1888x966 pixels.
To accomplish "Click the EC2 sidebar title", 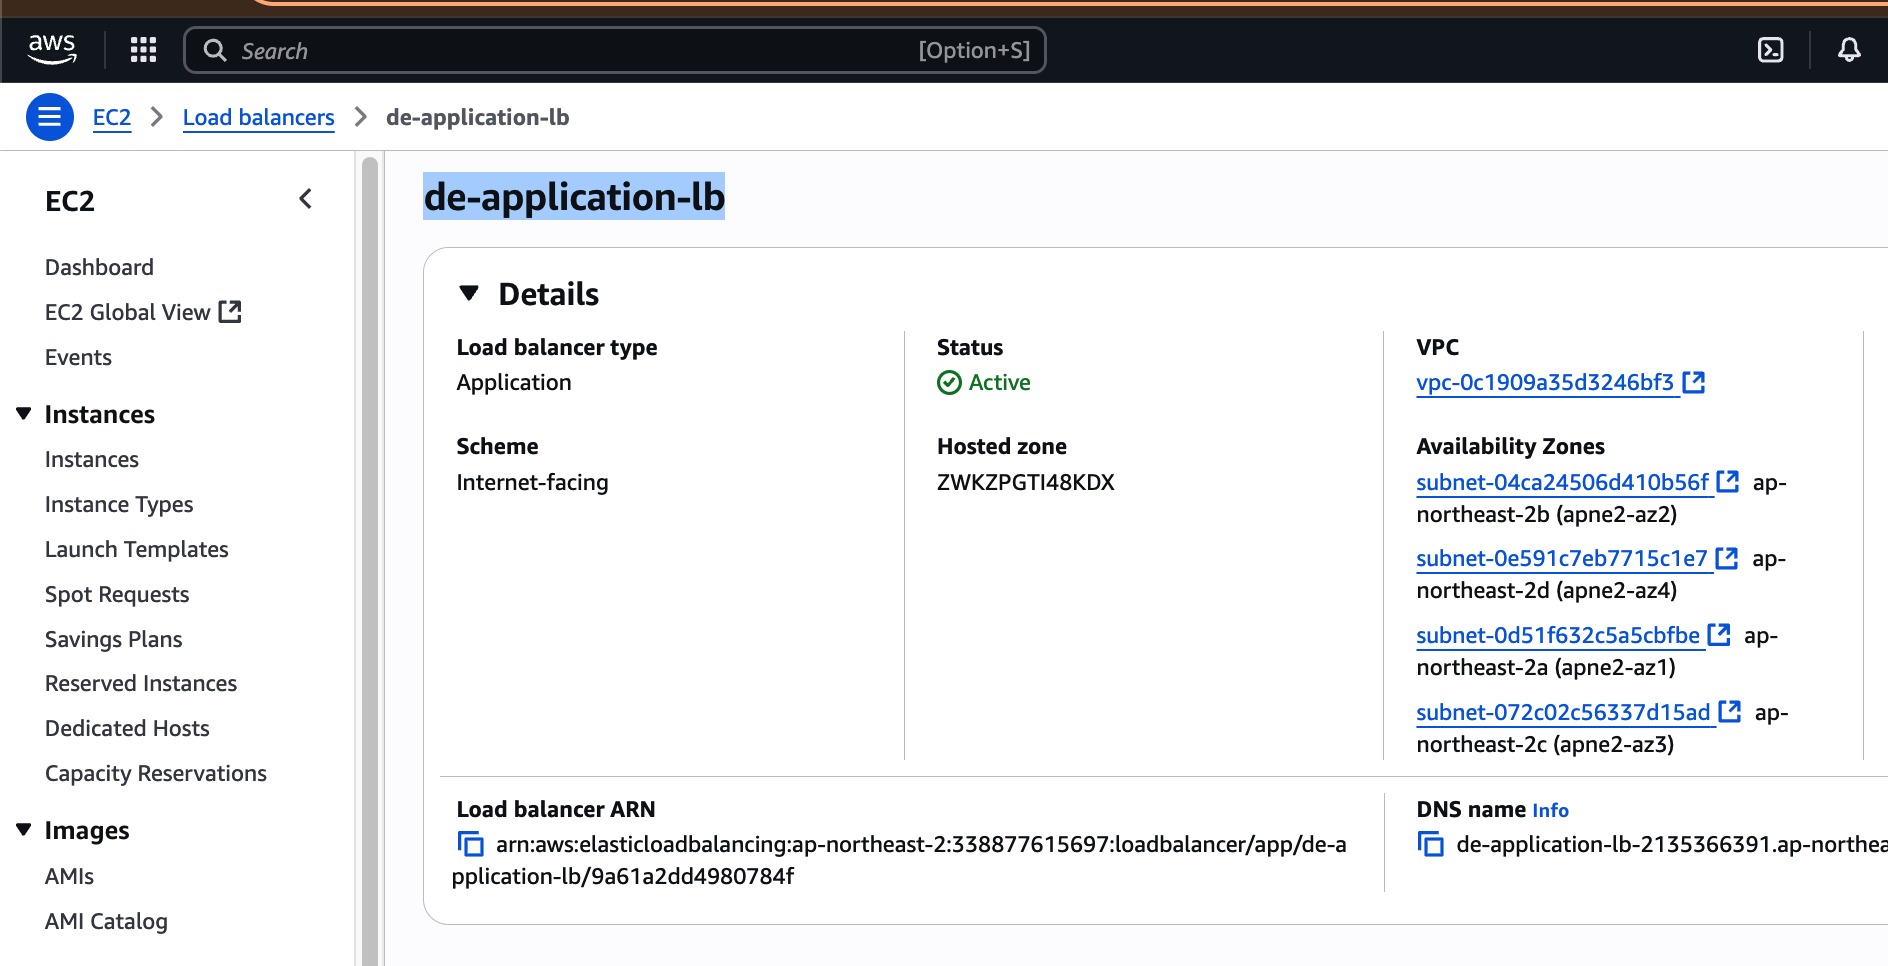I will 70,201.
